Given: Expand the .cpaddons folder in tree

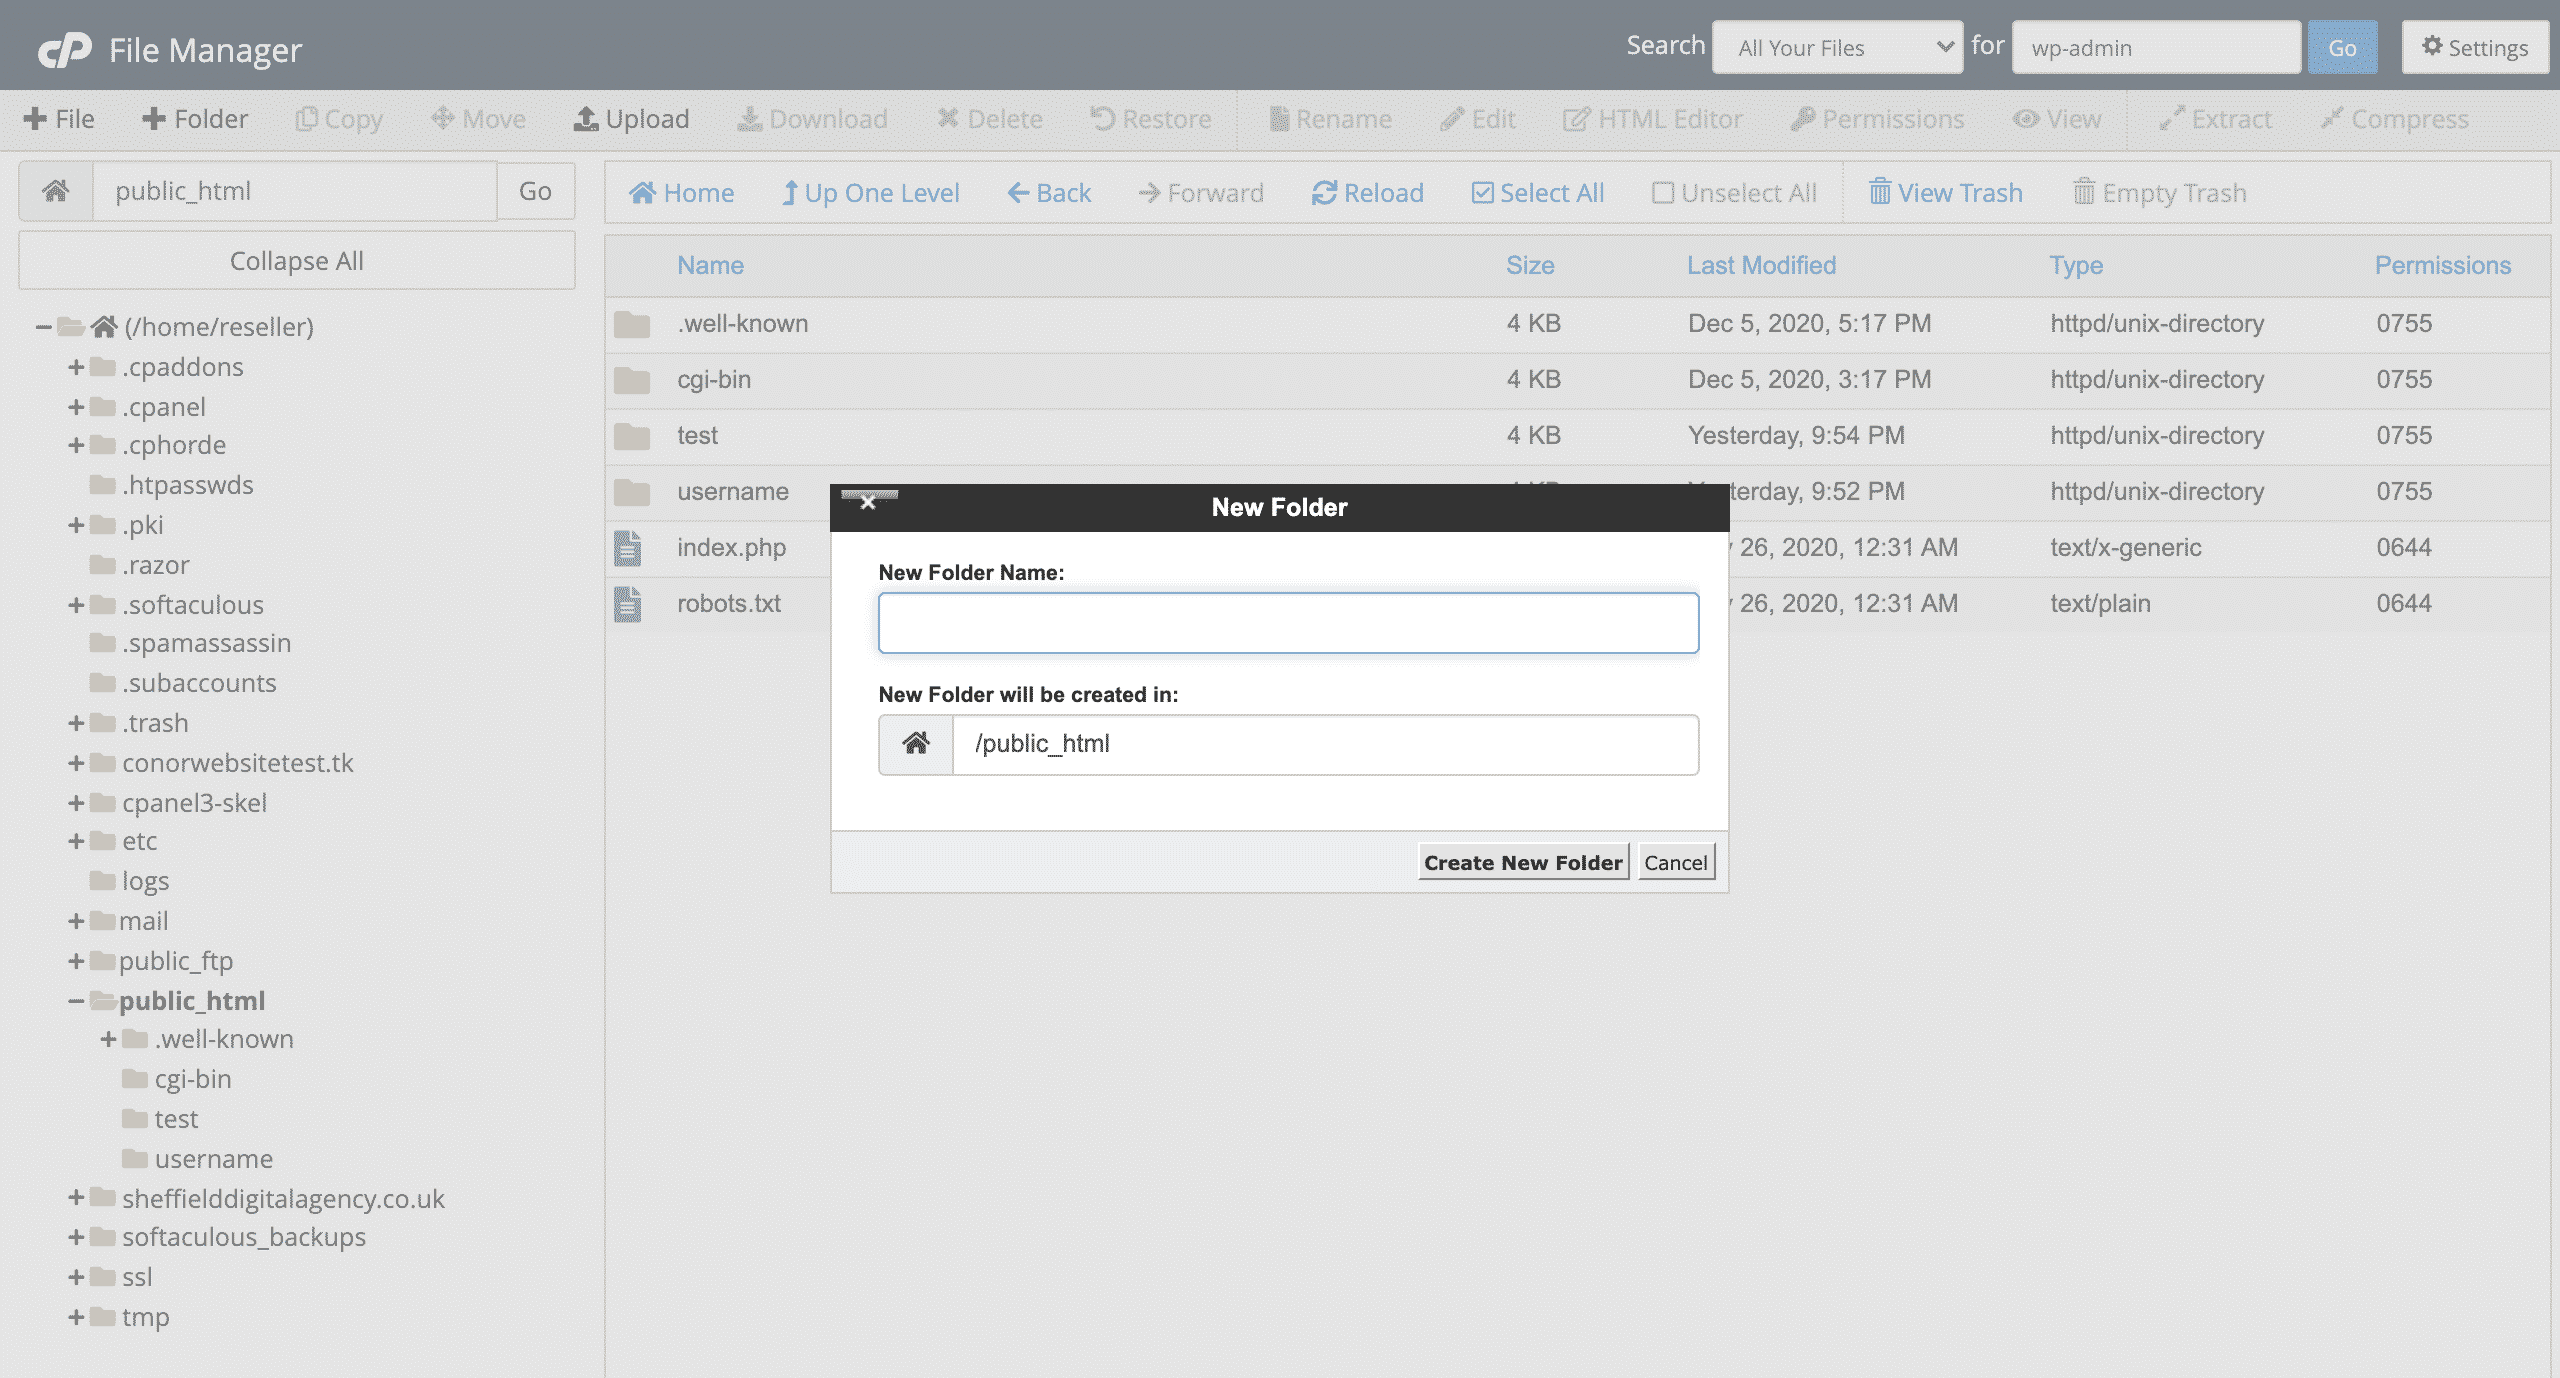Looking at the screenshot, I should (x=76, y=367).
